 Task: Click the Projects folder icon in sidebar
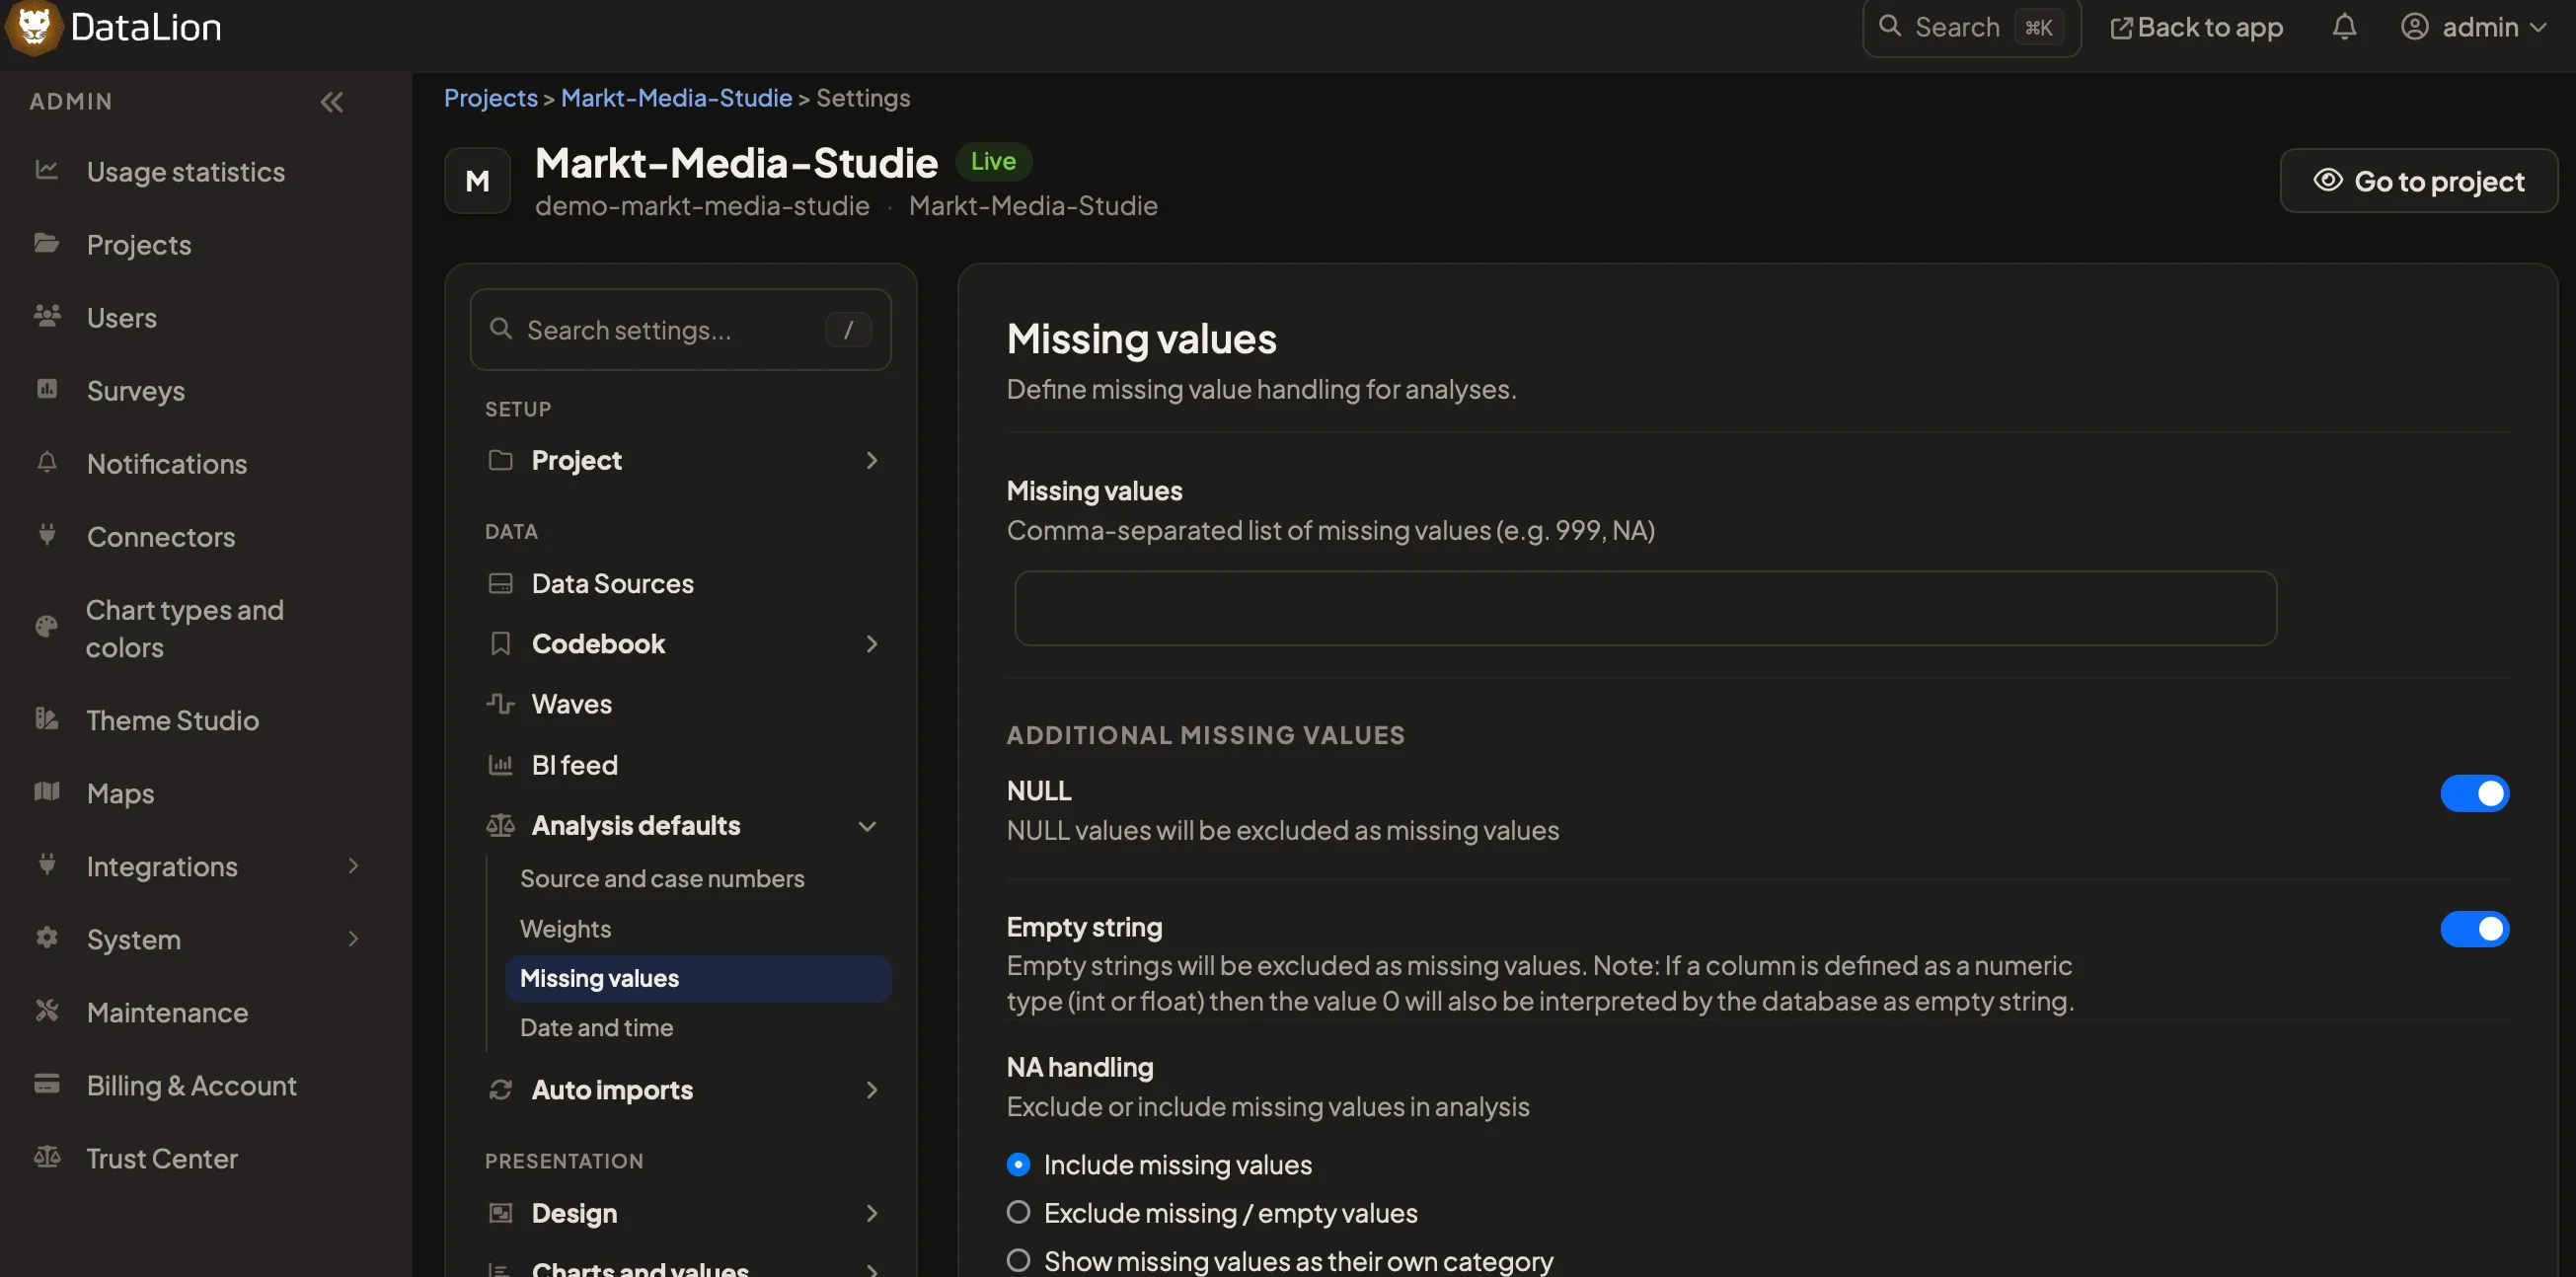(46, 244)
